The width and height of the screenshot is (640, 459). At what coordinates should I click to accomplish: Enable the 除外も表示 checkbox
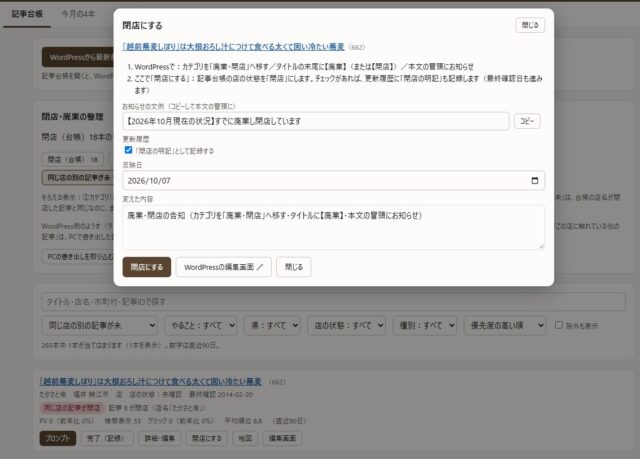(x=559, y=325)
